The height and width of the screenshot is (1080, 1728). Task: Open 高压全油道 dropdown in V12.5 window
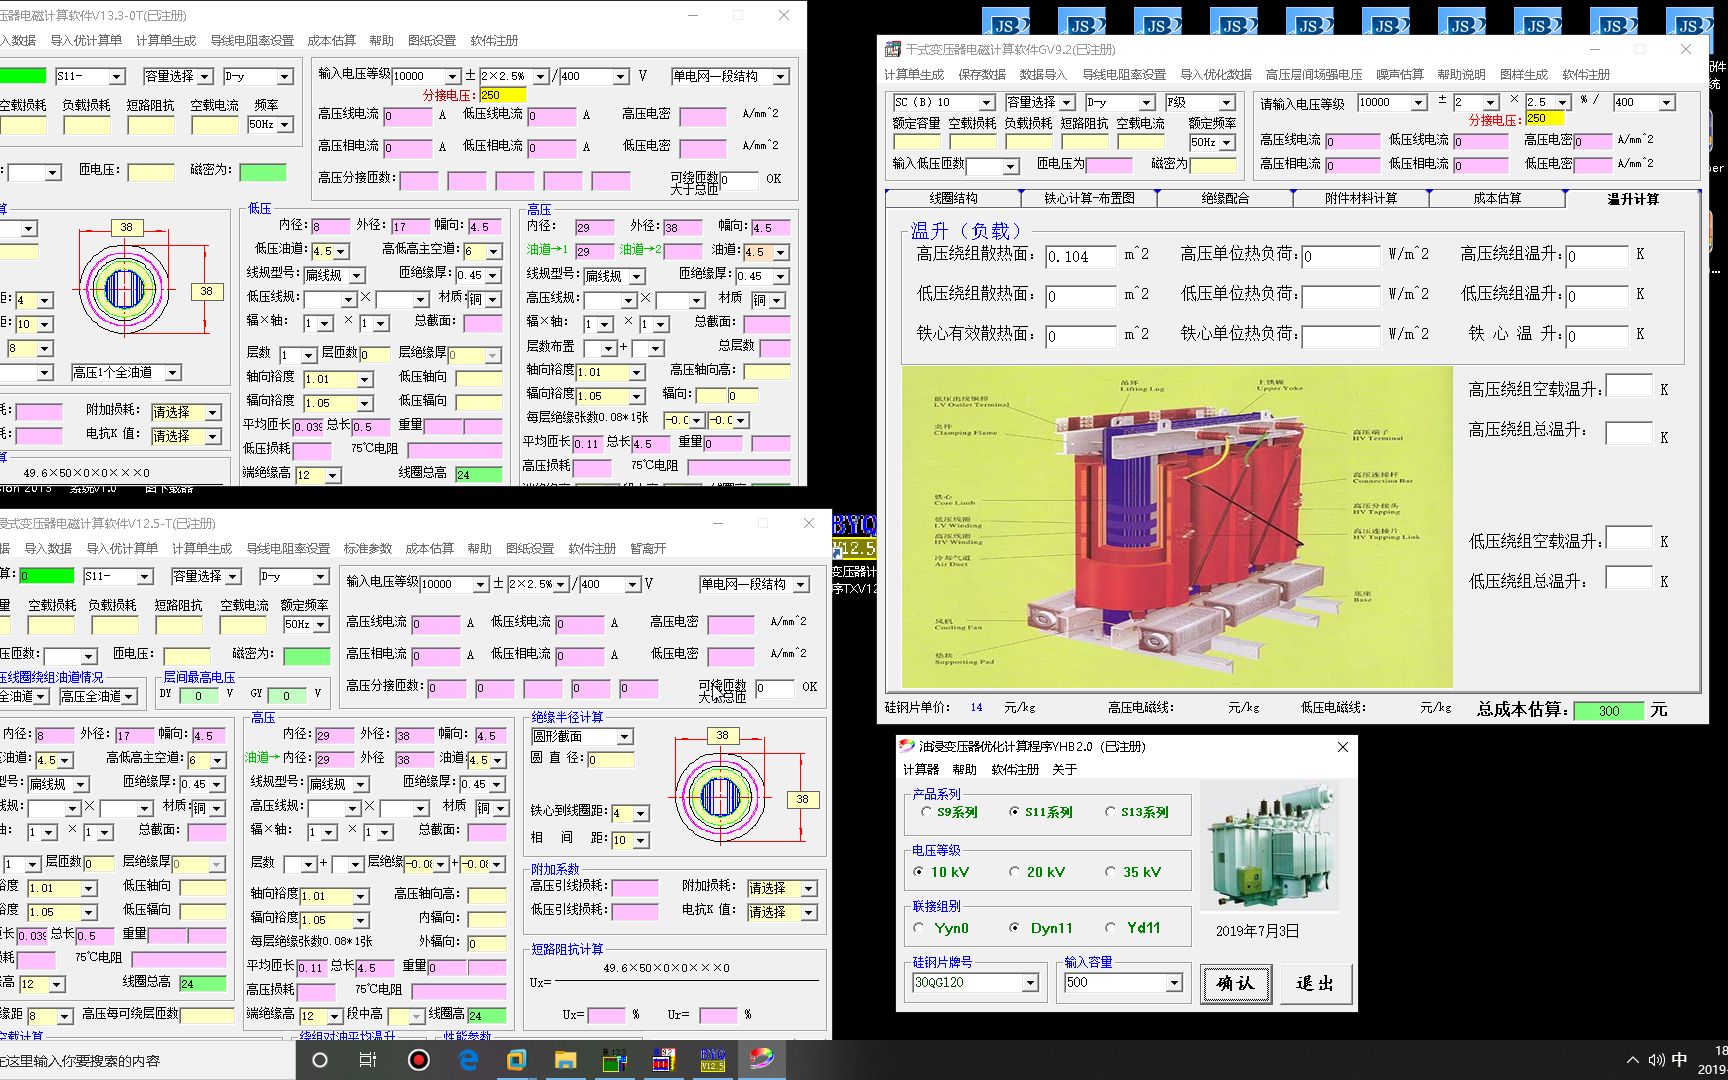coord(129,697)
